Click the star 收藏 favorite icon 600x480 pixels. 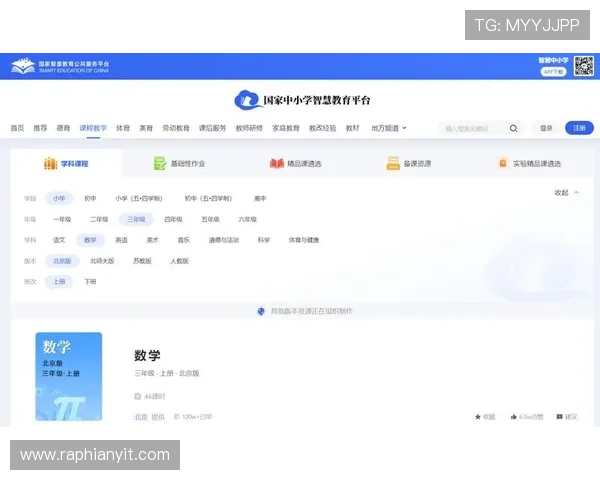(478, 416)
